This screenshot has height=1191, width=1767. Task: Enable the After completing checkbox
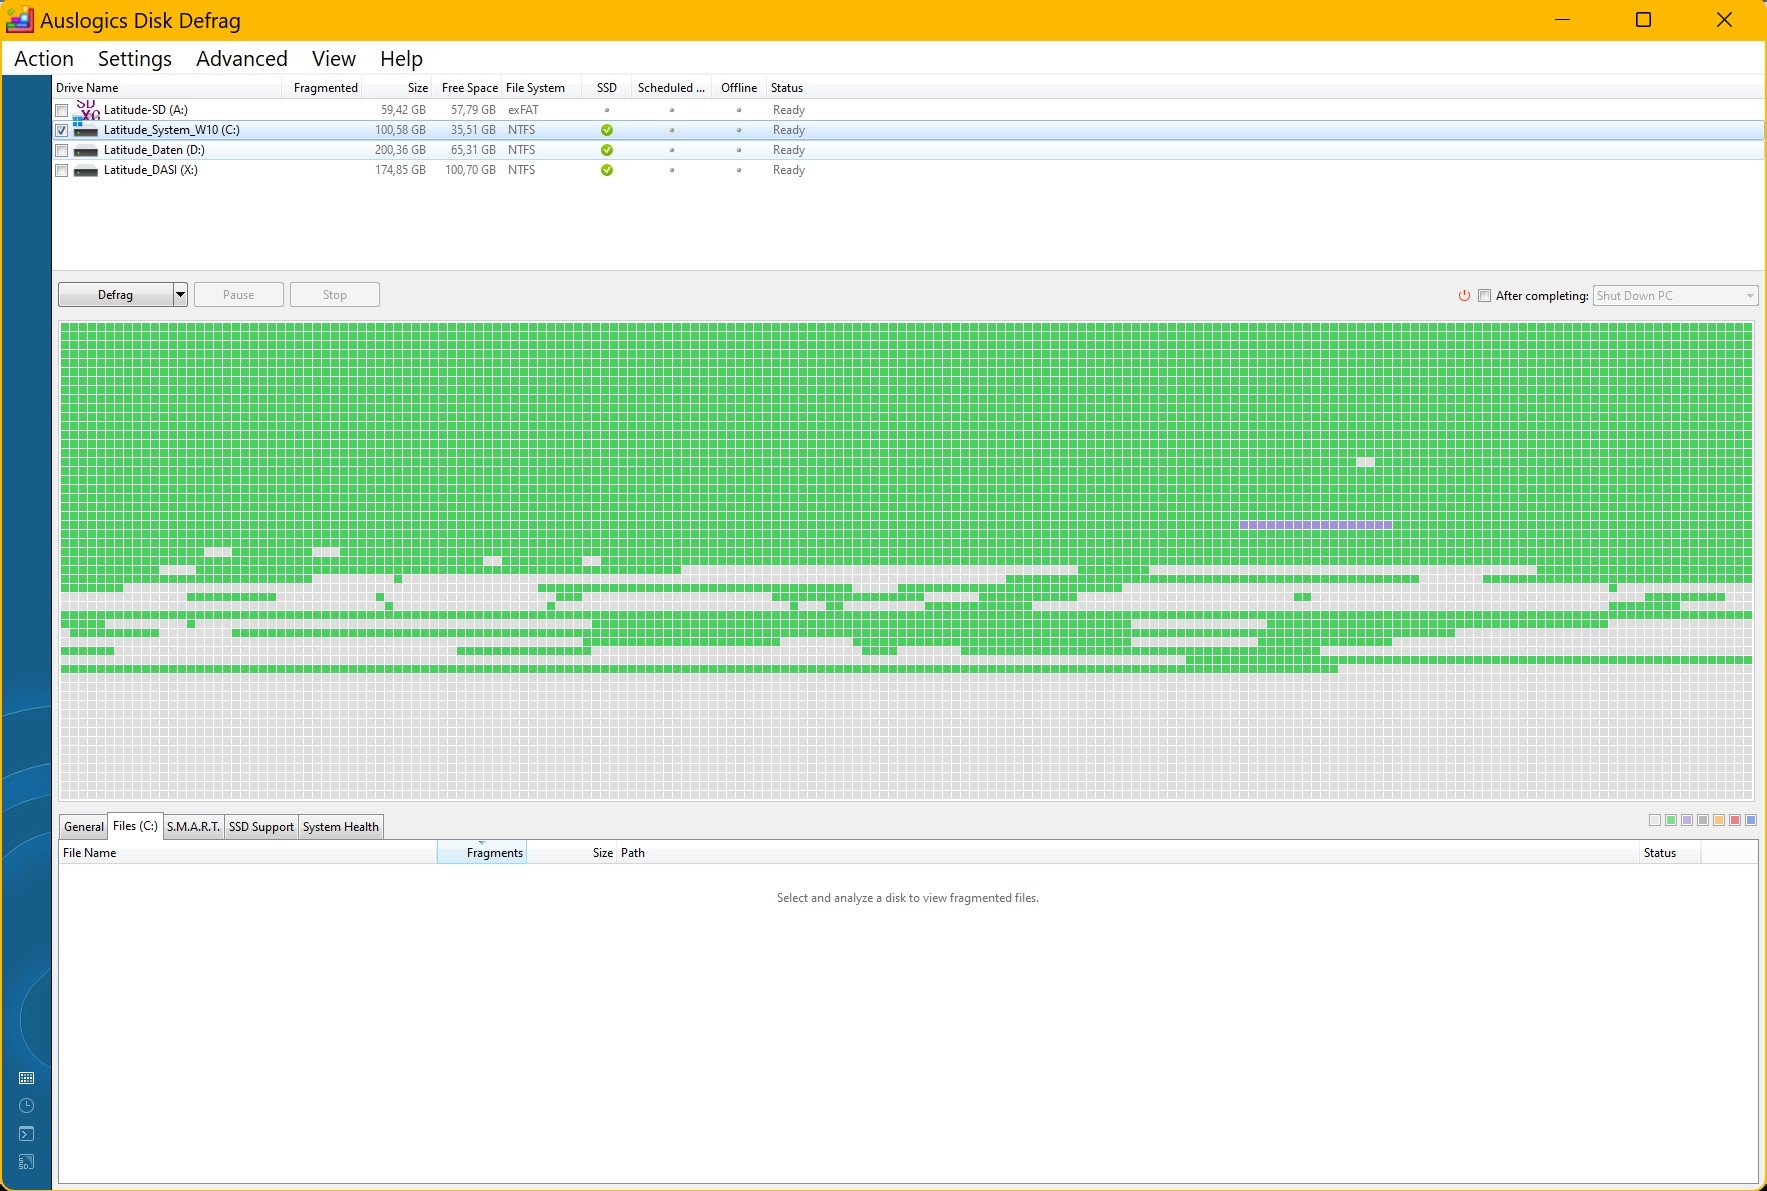[x=1485, y=296]
